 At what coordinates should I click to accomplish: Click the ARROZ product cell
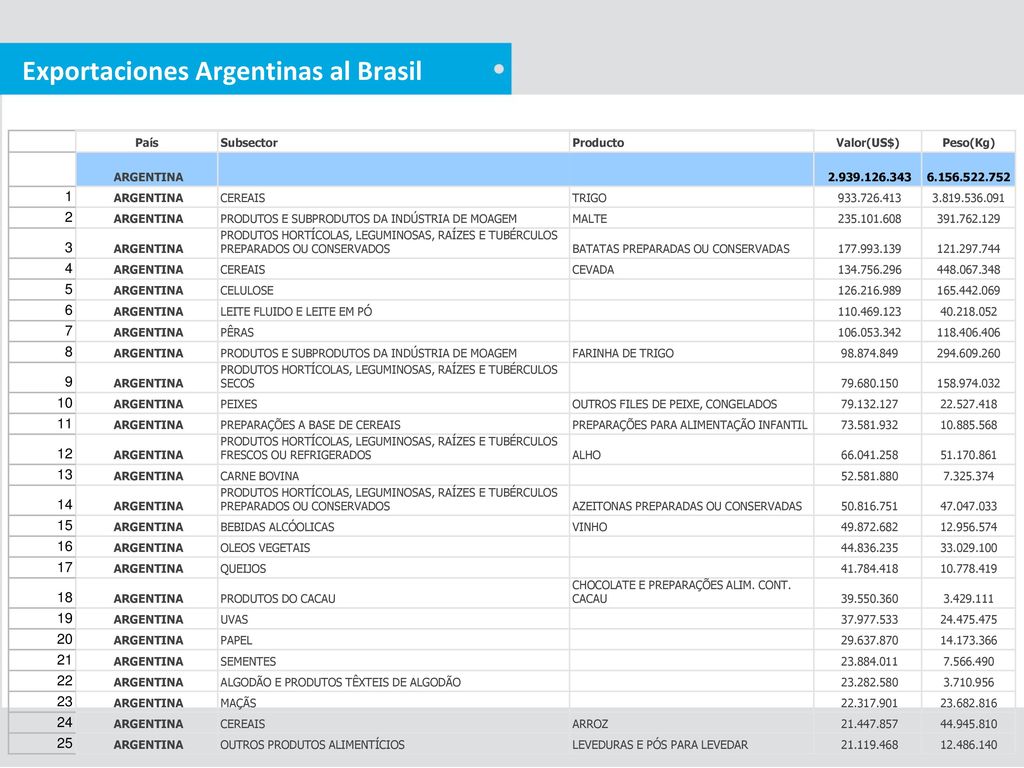pos(590,724)
